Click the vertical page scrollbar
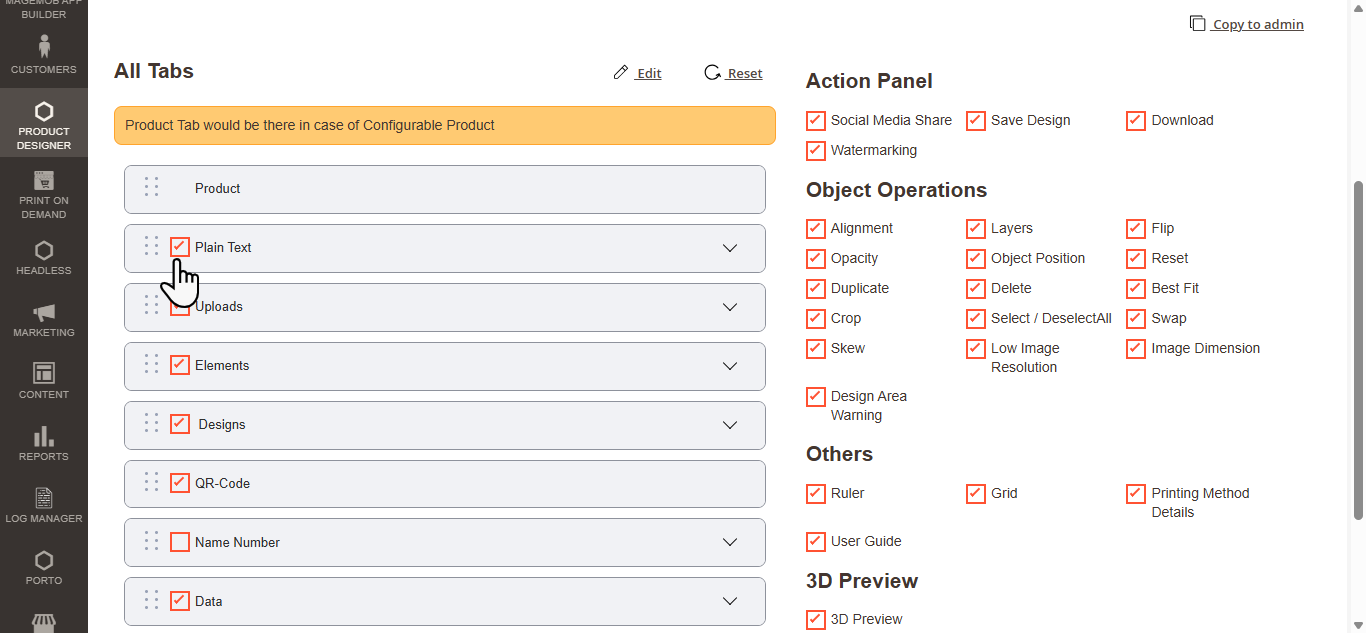This screenshot has width=1366, height=633. coord(1358,350)
